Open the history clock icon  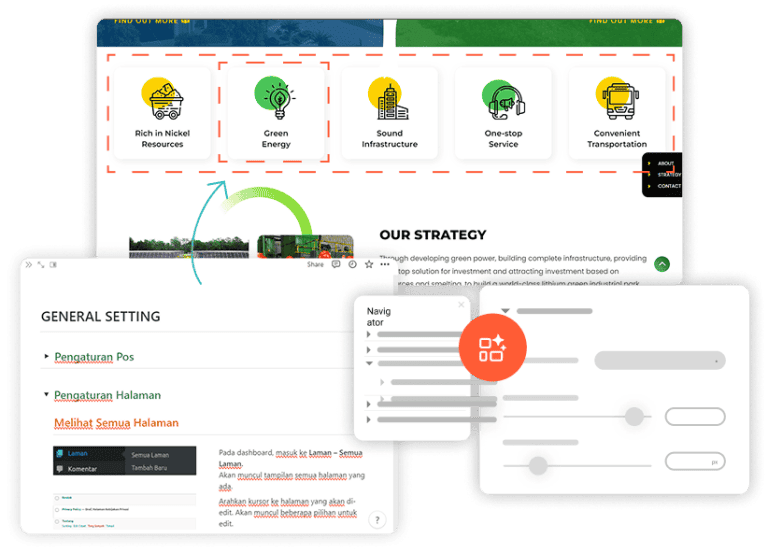tap(352, 265)
